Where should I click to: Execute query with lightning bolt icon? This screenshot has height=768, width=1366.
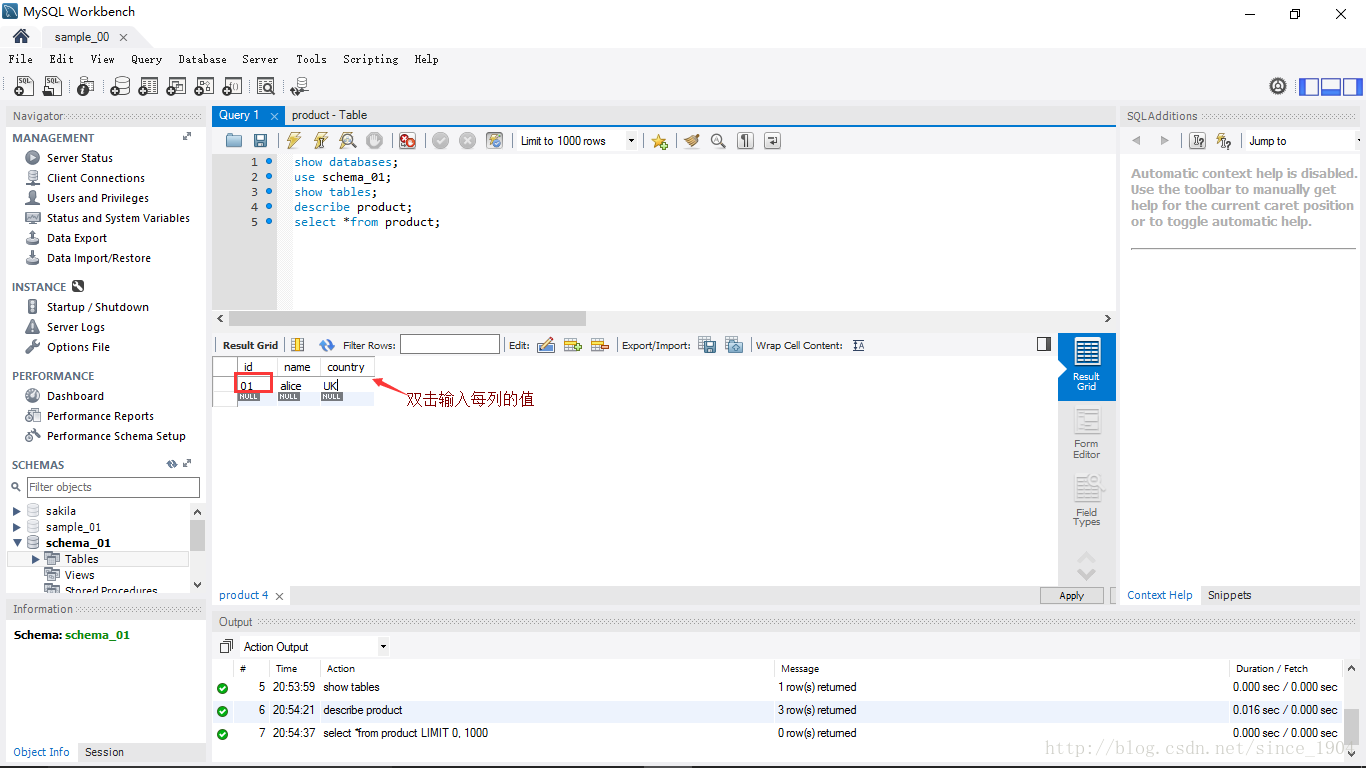pos(294,141)
